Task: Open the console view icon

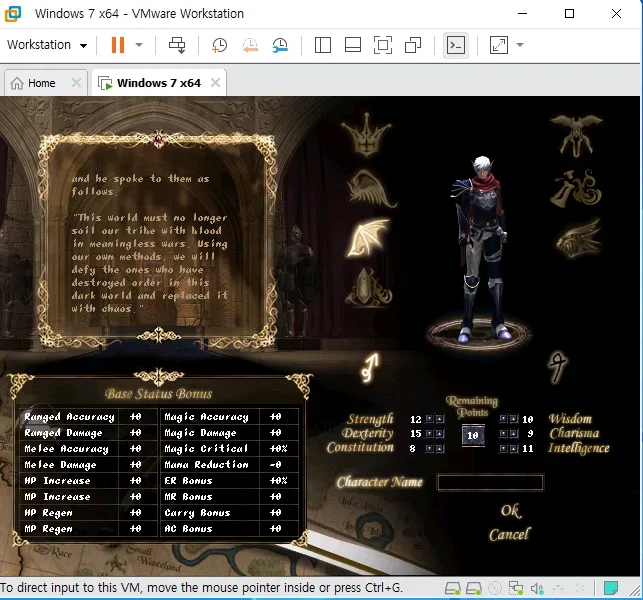Action: (456, 45)
